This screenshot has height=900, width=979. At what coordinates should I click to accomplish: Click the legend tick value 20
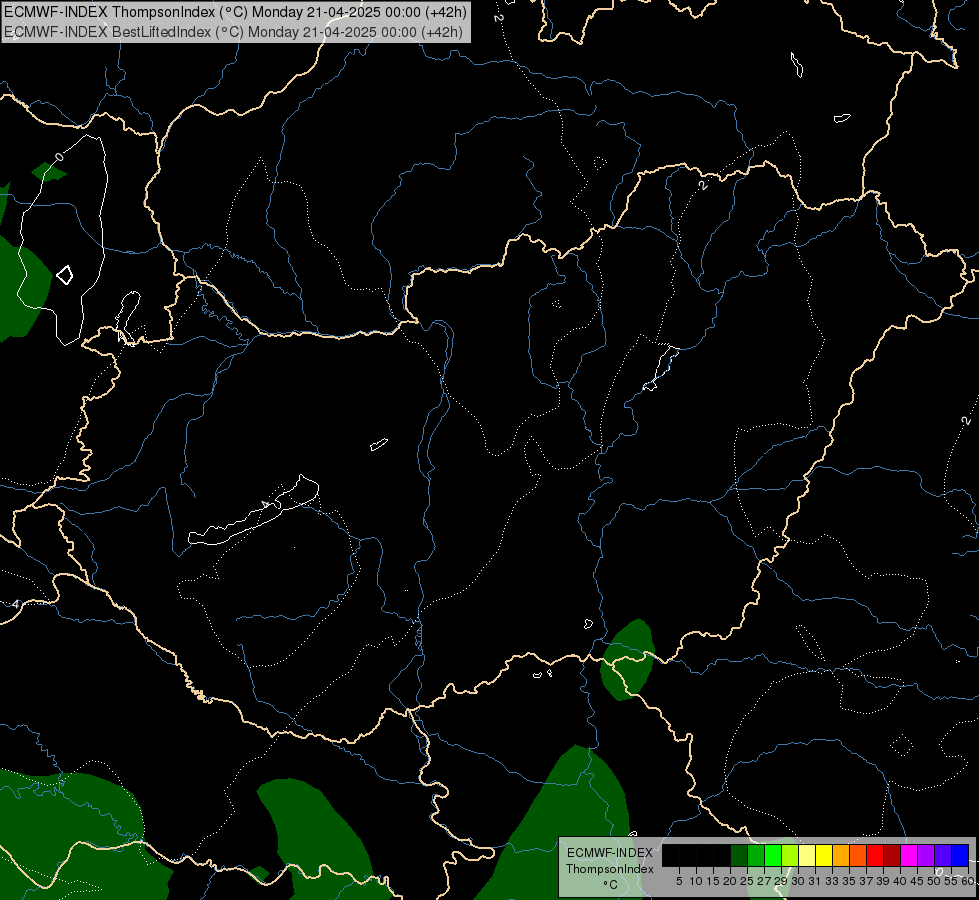(x=730, y=881)
